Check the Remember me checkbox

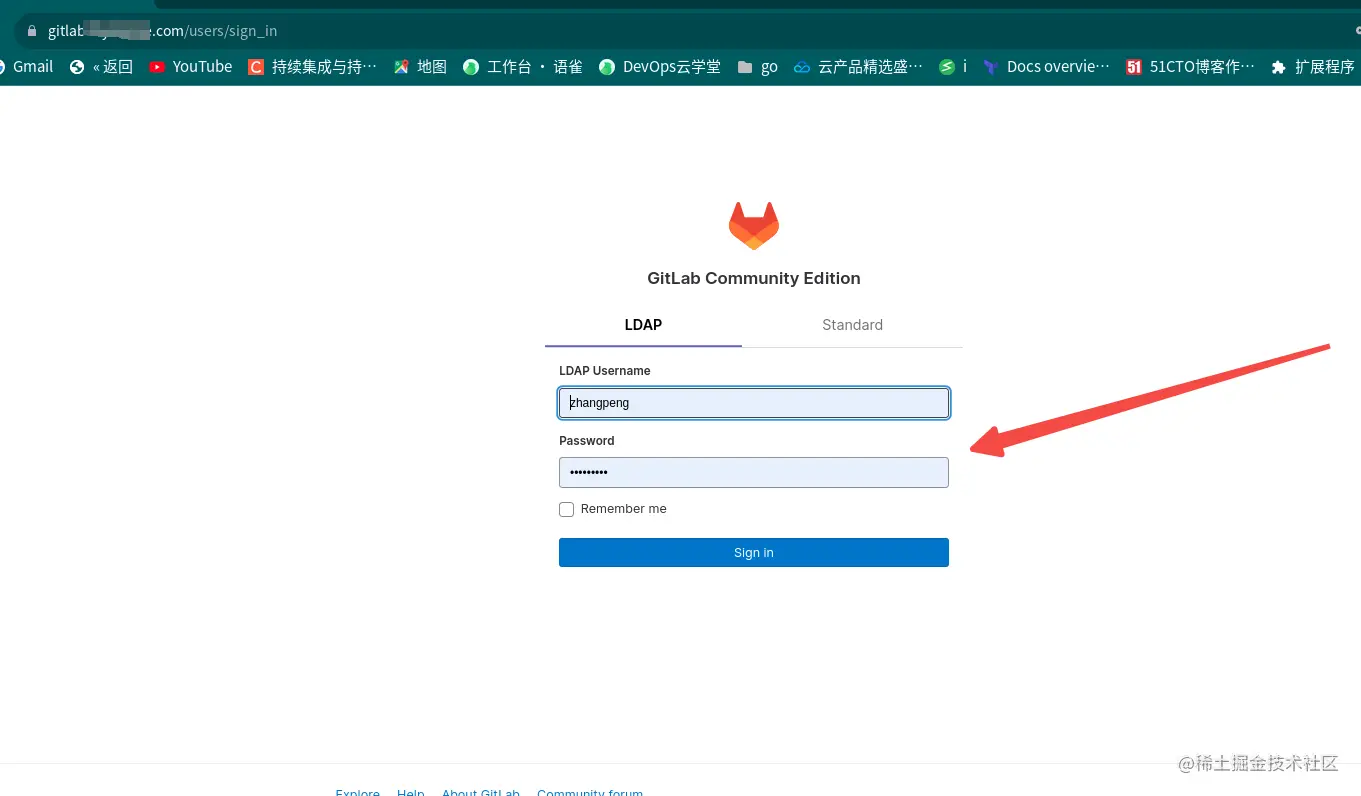pyautogui.click(x=567, y=509)
